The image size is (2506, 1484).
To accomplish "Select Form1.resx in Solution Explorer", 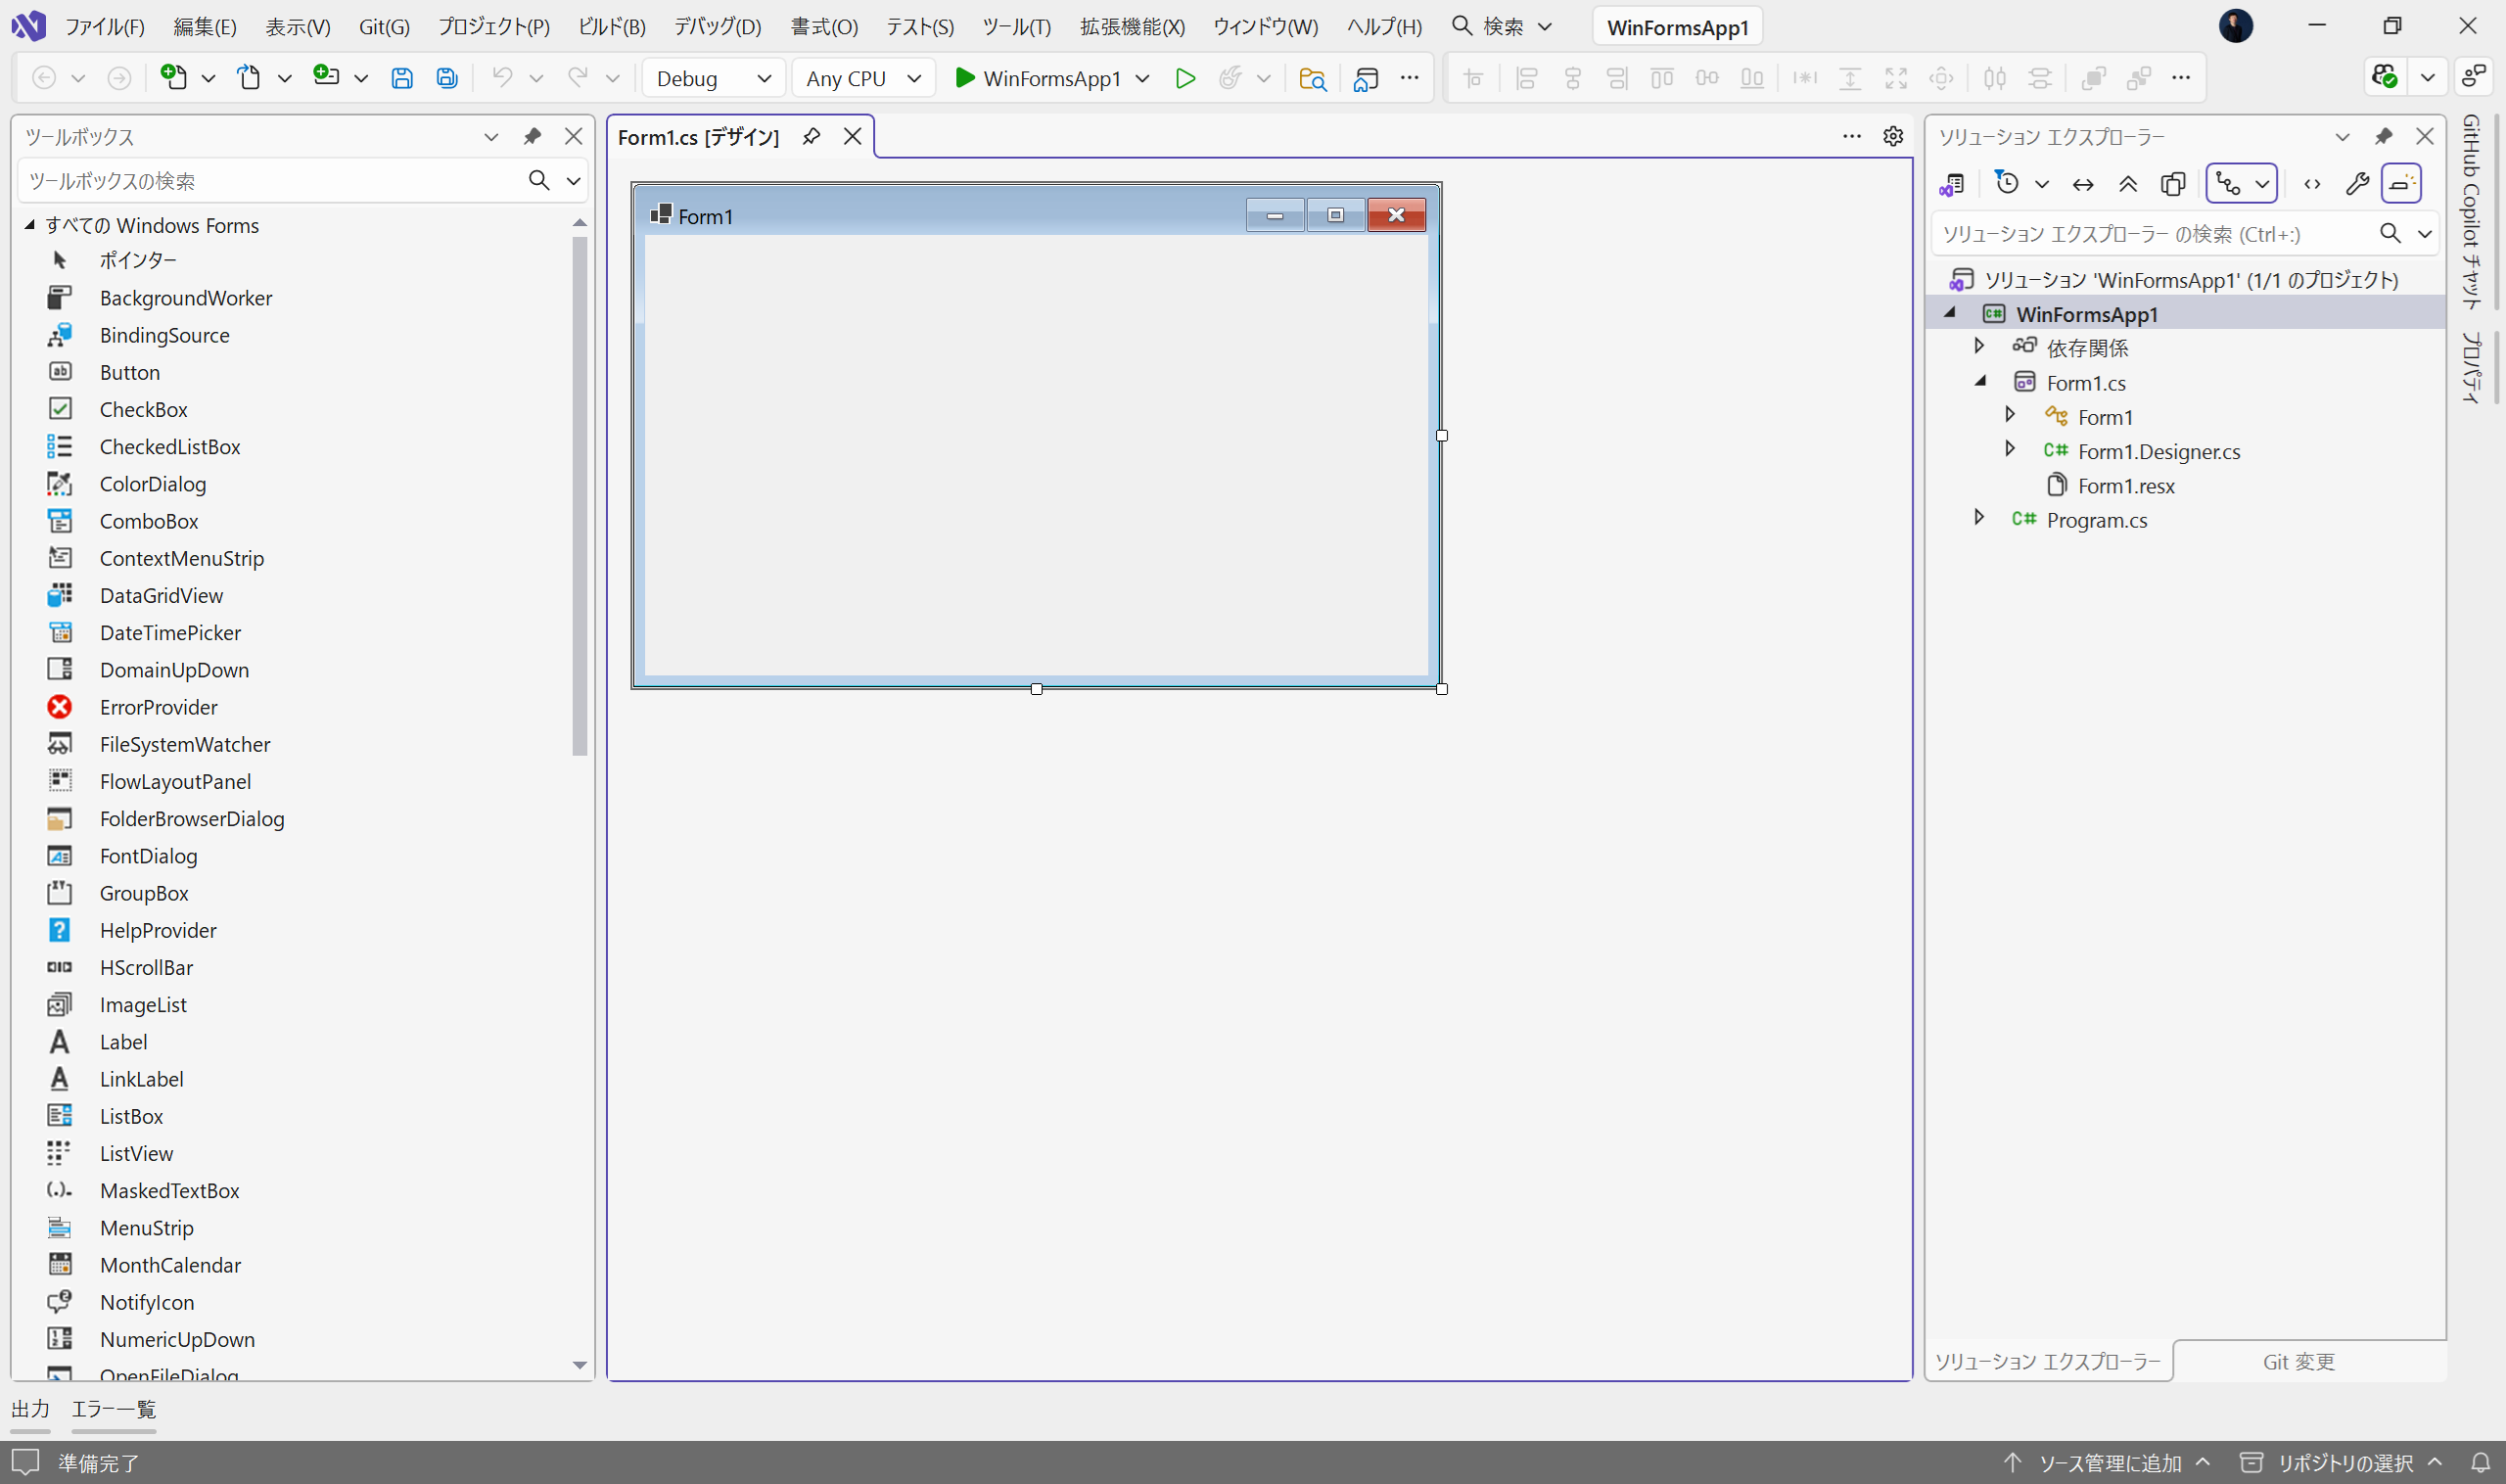I will [x=2125, y=486].
